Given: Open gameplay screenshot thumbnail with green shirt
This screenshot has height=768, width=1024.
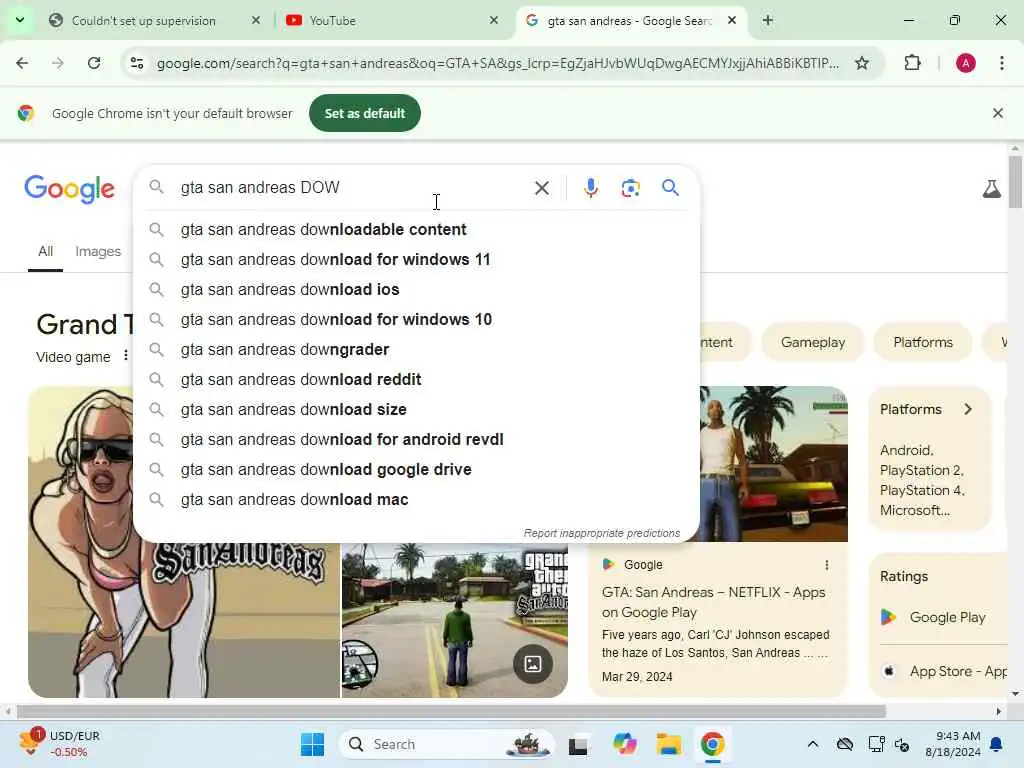Looking at the screenshot, I should (x=455, y=621).
